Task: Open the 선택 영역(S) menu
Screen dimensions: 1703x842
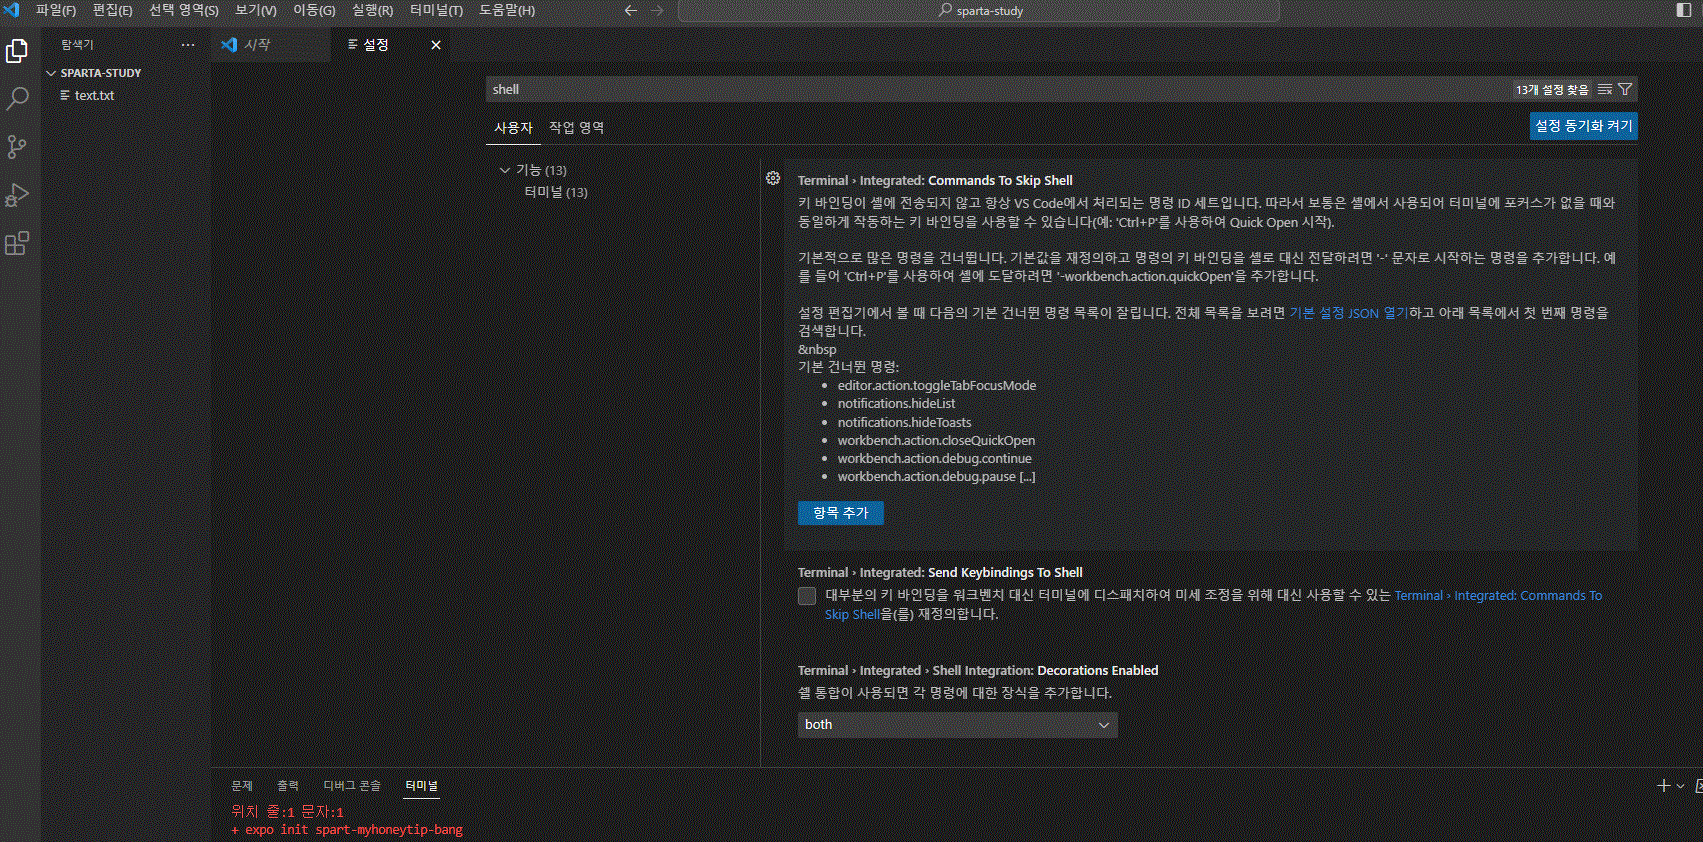Action: [184, 10]
